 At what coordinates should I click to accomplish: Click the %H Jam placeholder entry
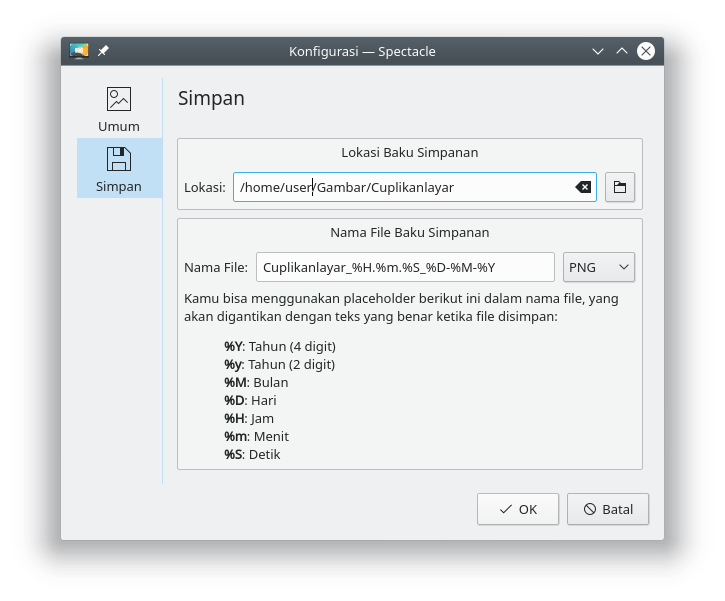tap(249, 418)
